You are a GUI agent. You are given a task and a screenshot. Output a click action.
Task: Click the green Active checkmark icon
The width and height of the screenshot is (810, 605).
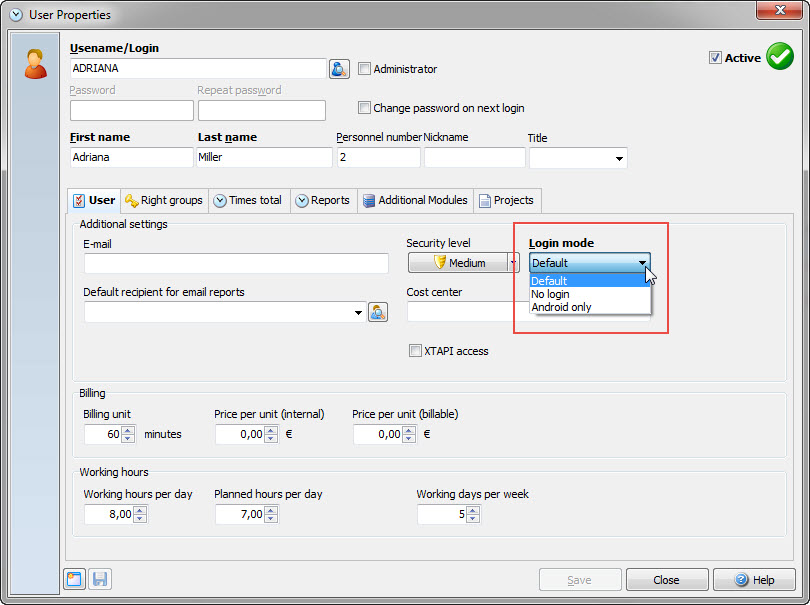pos(779,58)
